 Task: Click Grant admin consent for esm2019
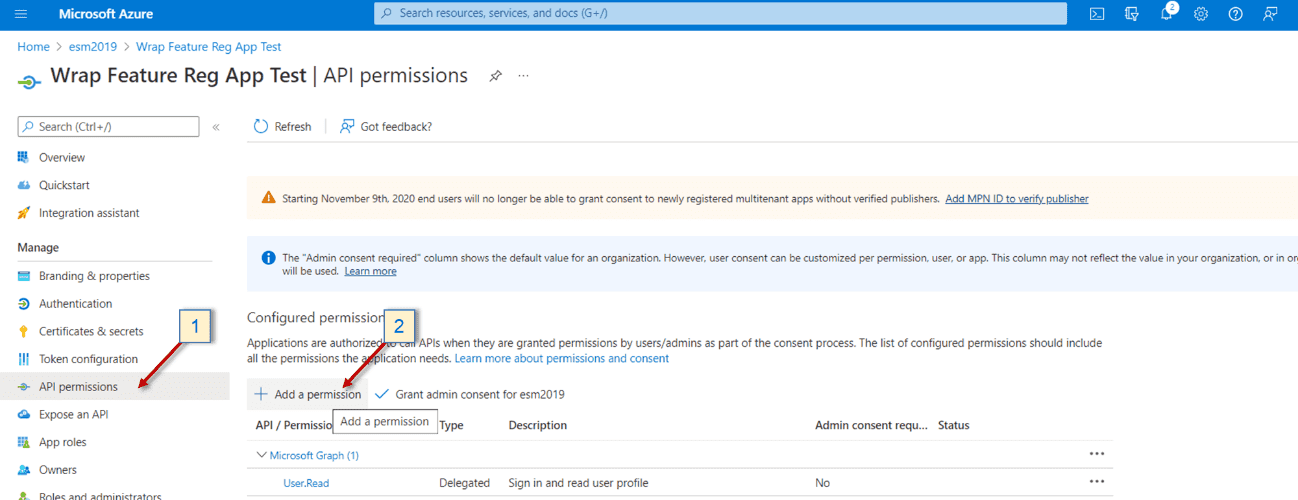(x=469, y=394)
